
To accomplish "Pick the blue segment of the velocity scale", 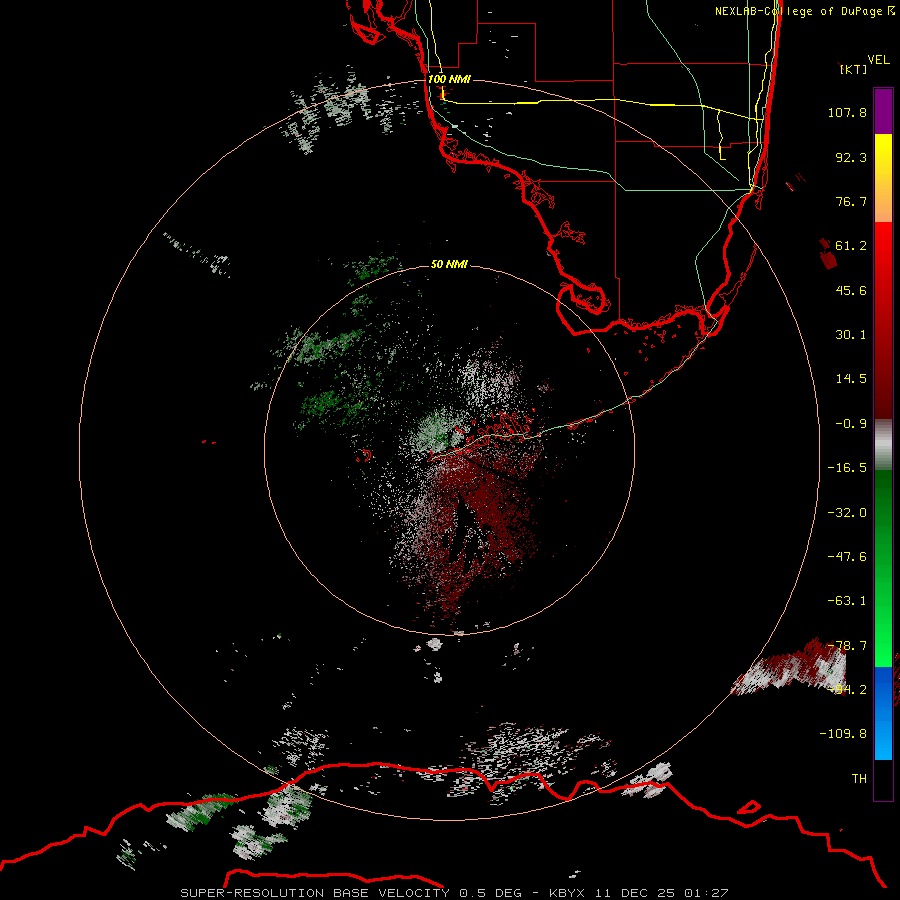I will (883, 713).
